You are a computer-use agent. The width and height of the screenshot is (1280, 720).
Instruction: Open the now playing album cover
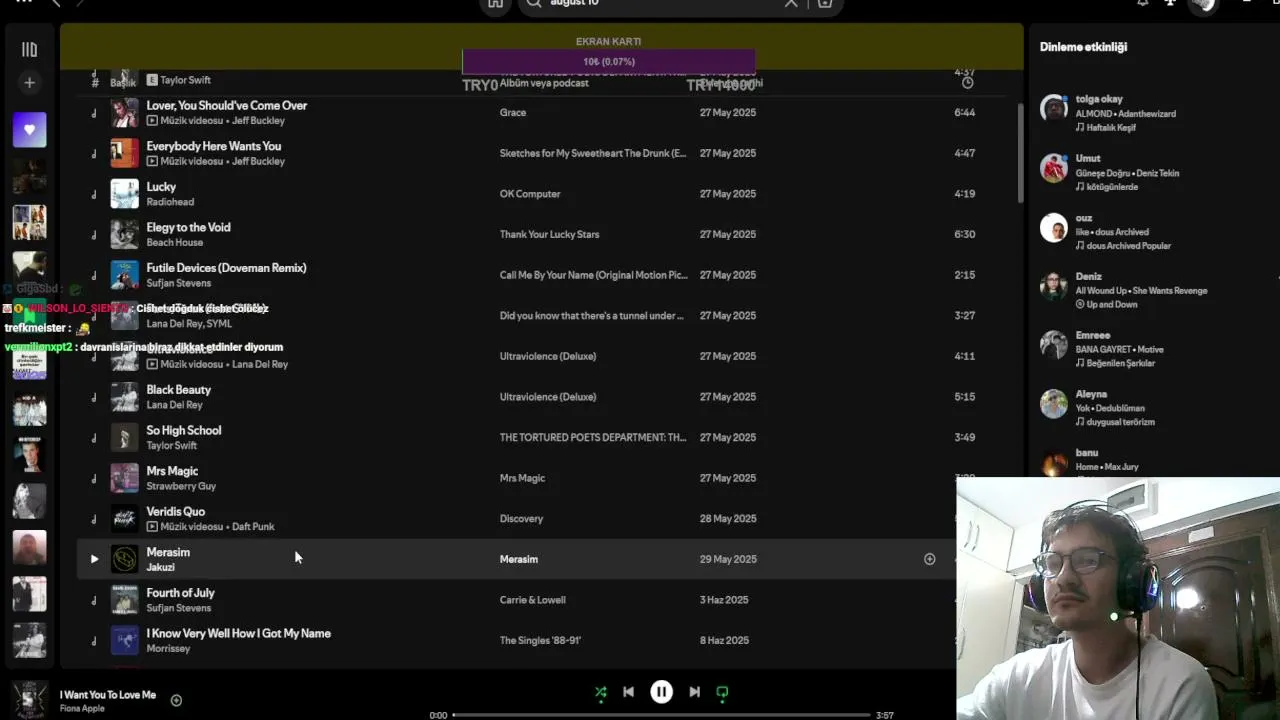(x=29, y=700)
